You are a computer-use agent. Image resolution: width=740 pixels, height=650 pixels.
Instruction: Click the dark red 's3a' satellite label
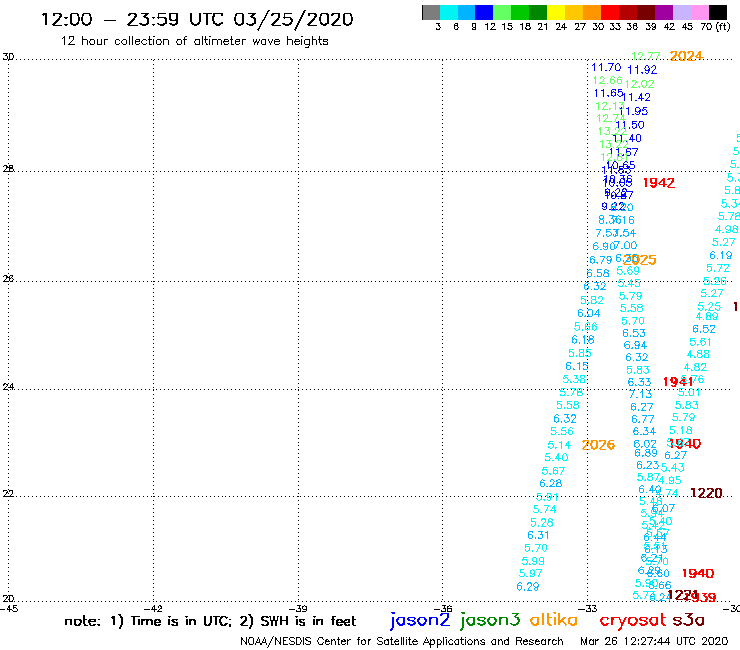click(x=688, y=620)
